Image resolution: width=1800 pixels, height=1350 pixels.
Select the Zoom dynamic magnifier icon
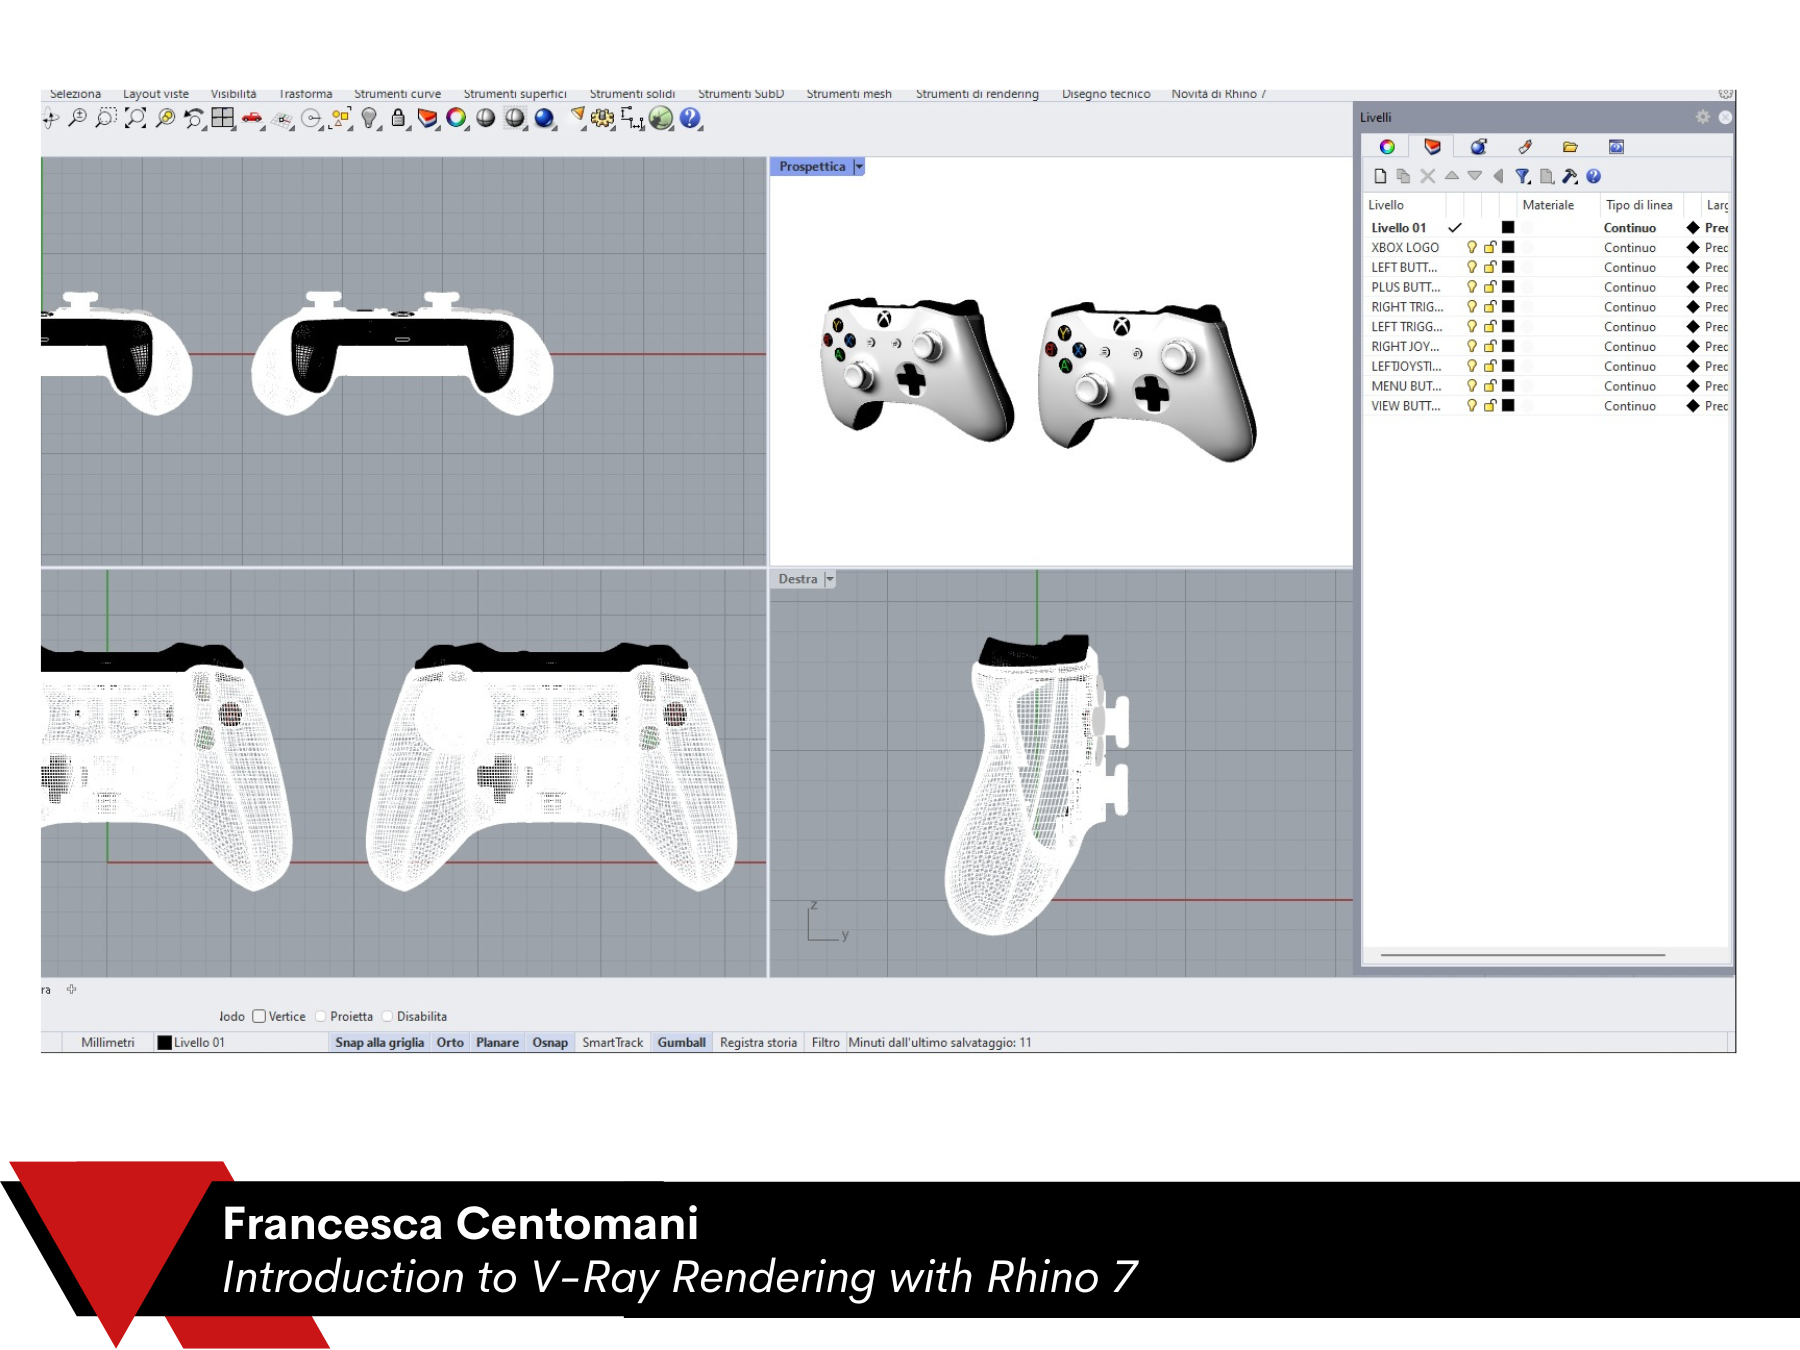click(77, 119)
